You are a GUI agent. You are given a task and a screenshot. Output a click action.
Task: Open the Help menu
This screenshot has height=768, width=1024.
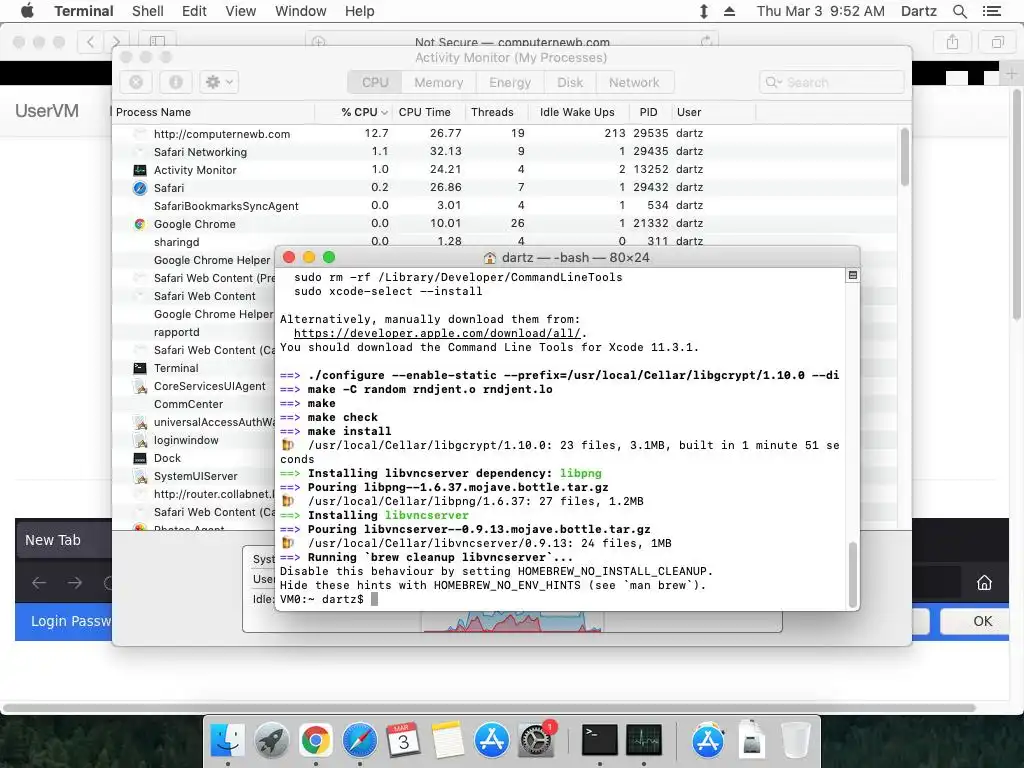[x=360, y=11]
